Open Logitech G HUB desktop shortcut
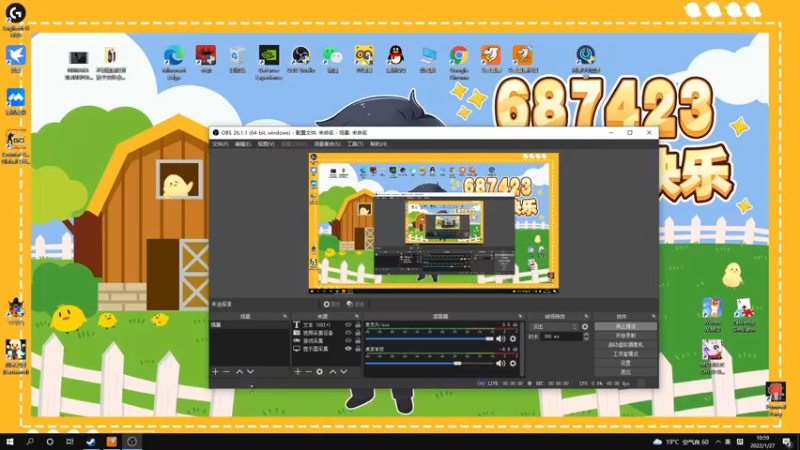 point(16,19)
